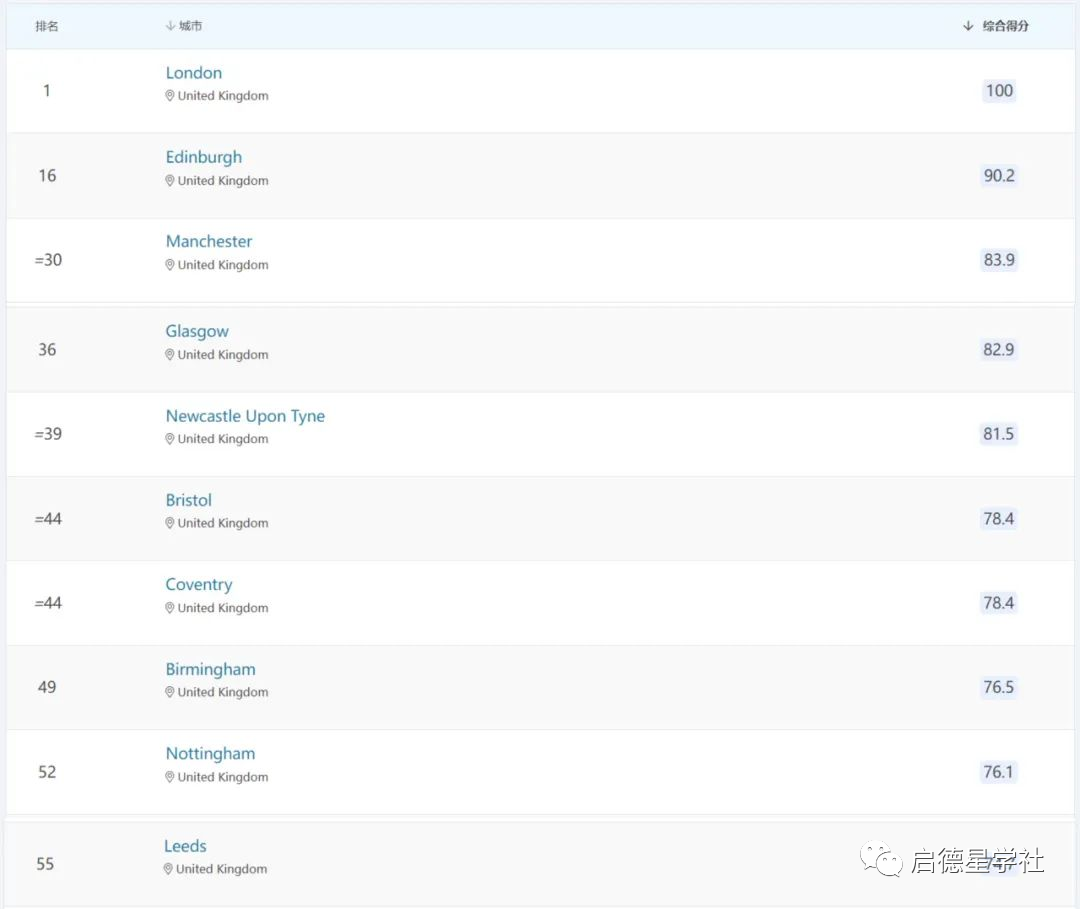Open the Glasgow city link
Image resolution: width=1080 pixels, height=909 pixels.
[x=197, y=332]
